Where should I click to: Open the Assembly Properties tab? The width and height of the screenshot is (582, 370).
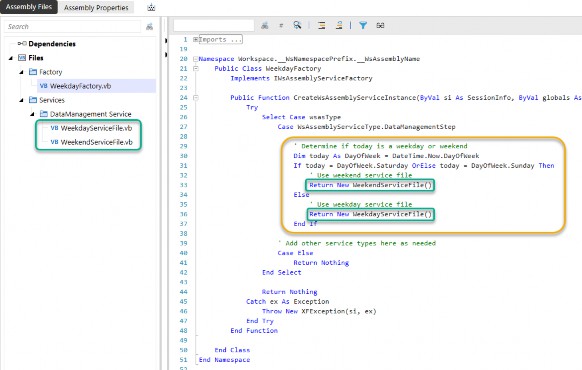pos(96,7)
